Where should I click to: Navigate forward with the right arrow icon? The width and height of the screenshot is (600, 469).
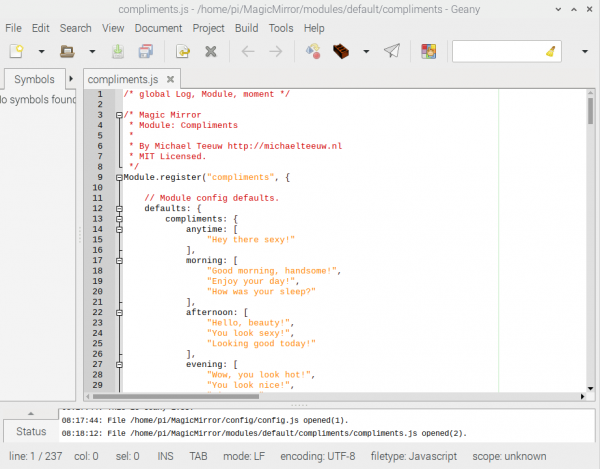coord(276,51)
